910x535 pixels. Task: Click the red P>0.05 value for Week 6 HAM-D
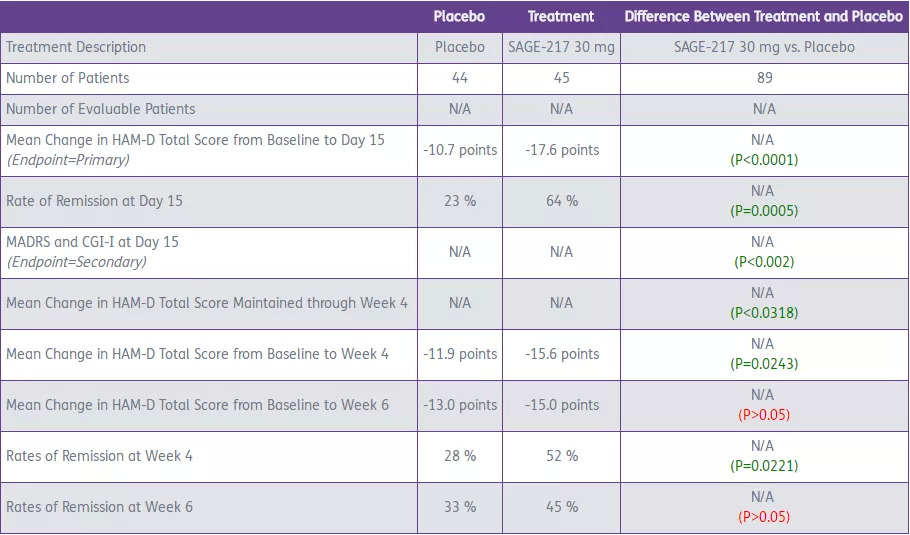coord(763,415)
